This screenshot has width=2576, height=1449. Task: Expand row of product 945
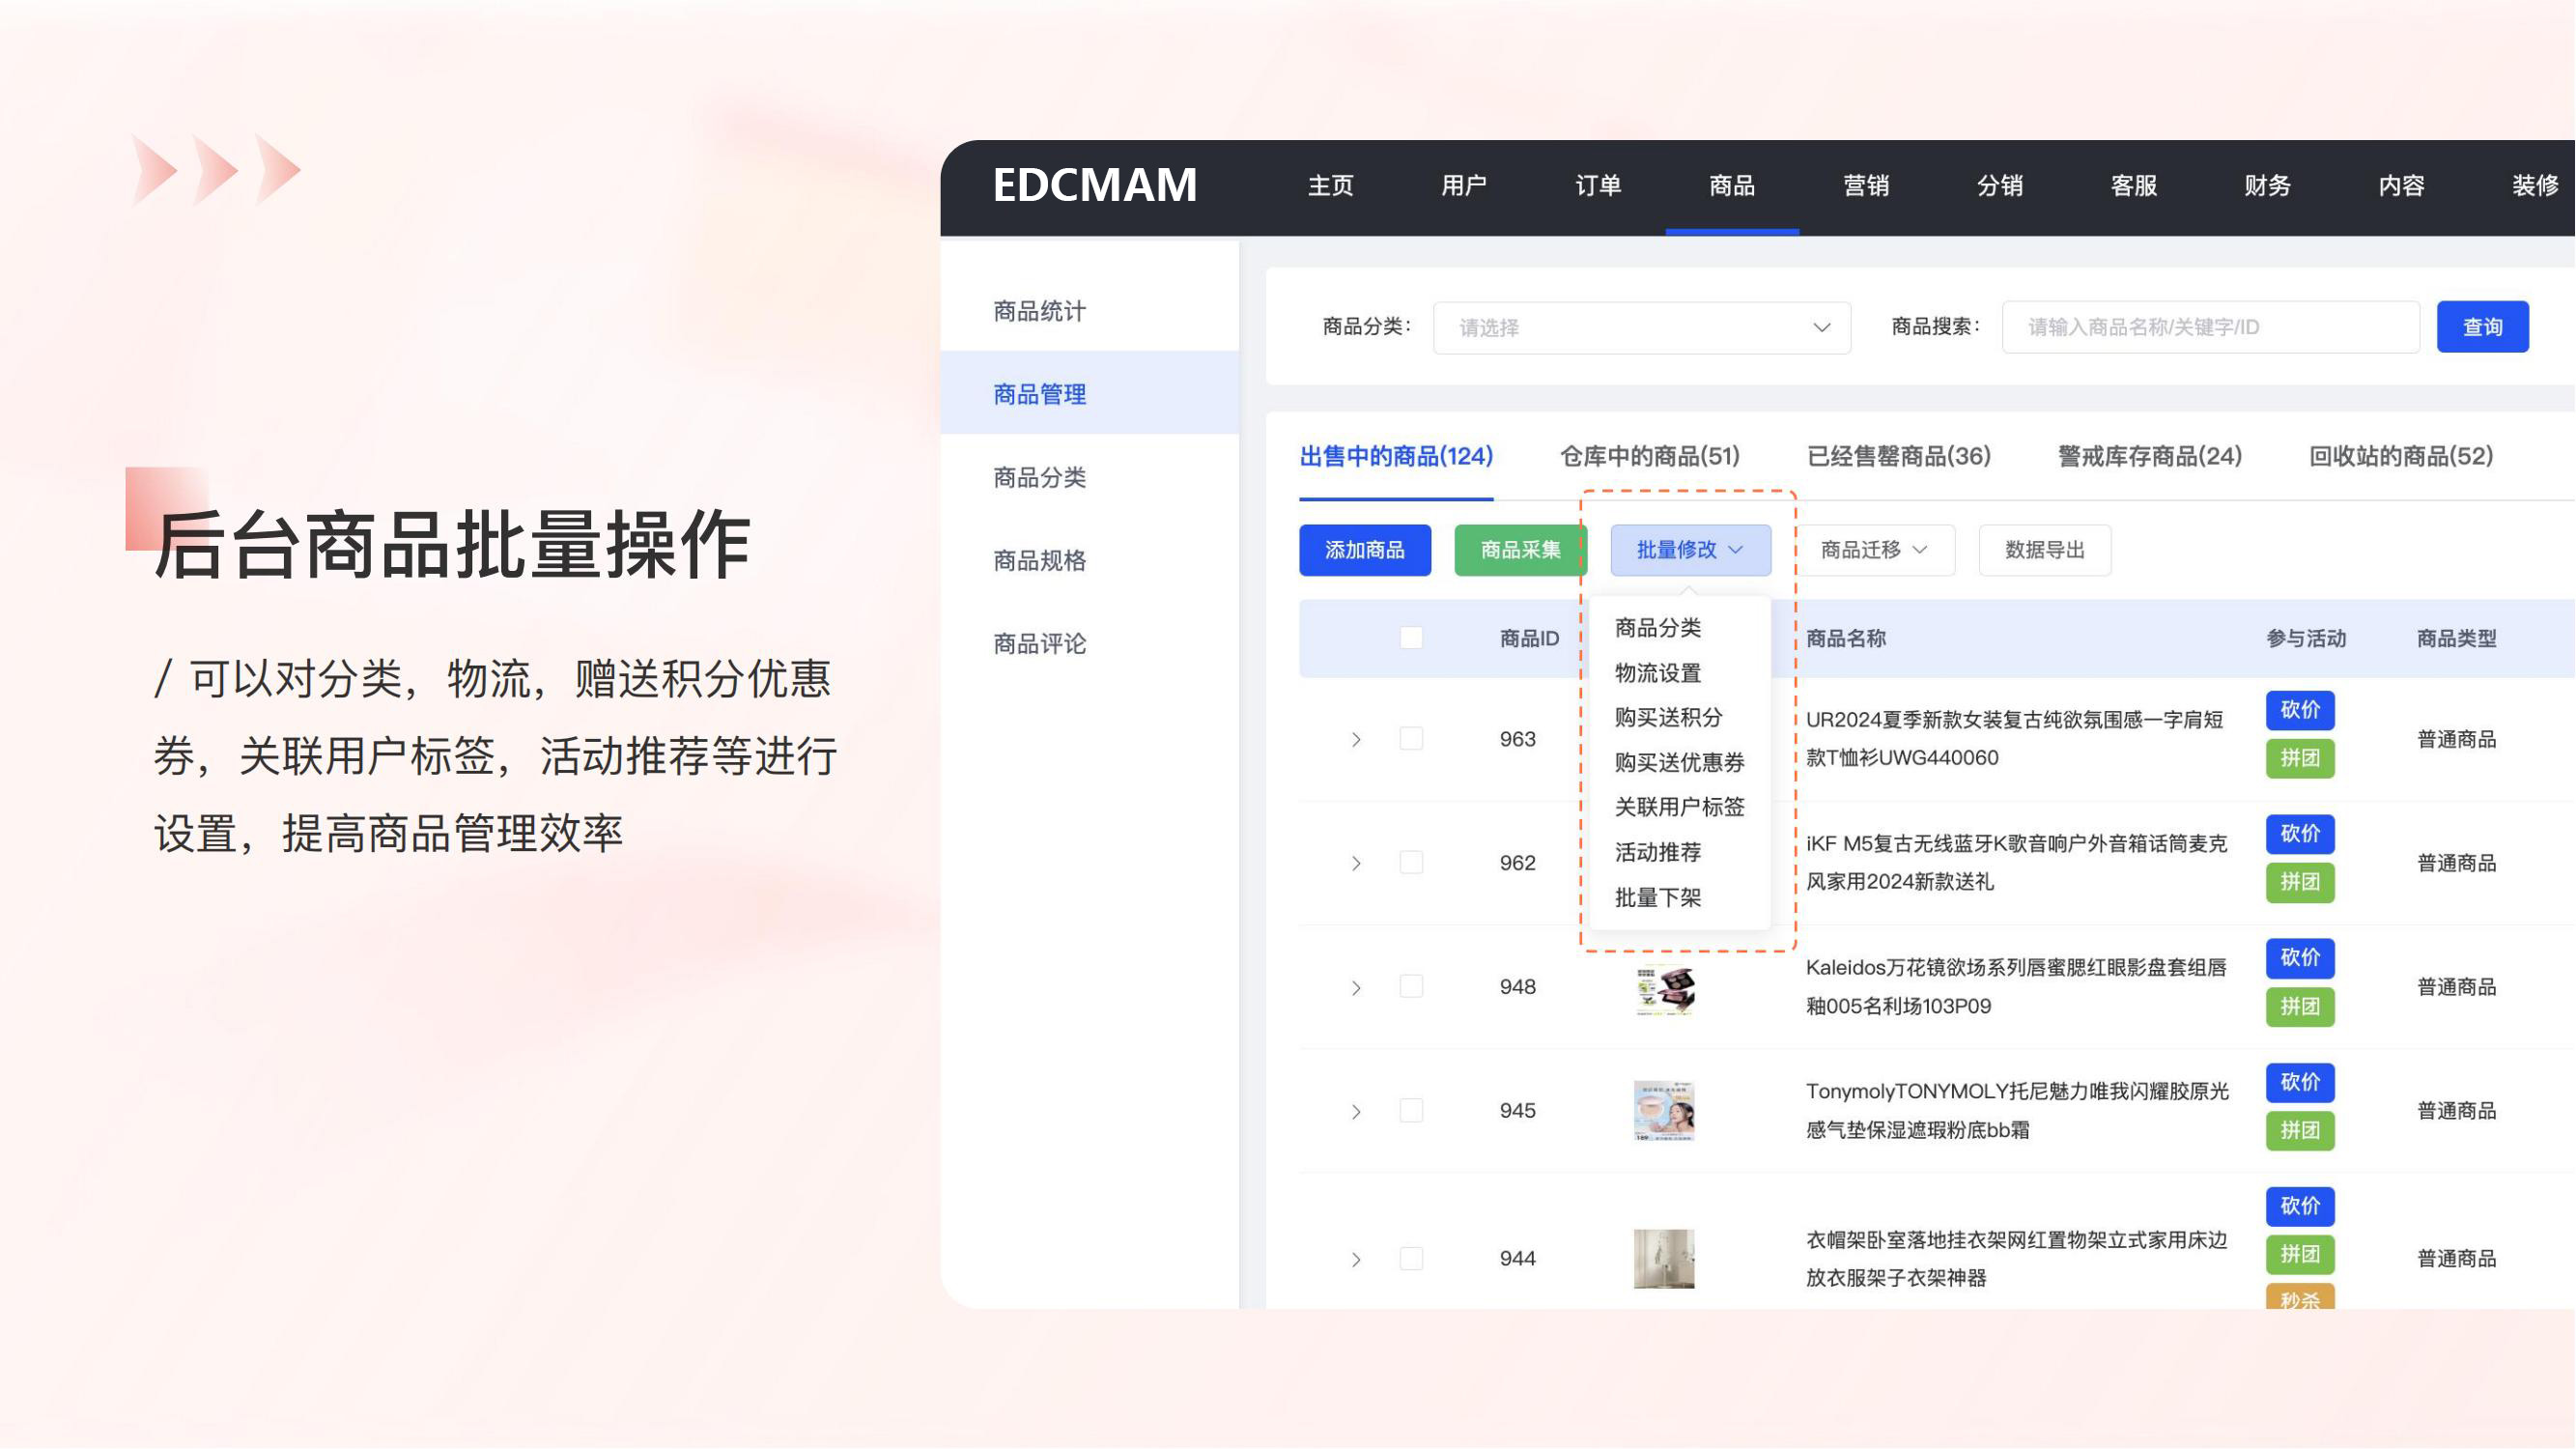pyautogui.click(x=1356, y=1112)
